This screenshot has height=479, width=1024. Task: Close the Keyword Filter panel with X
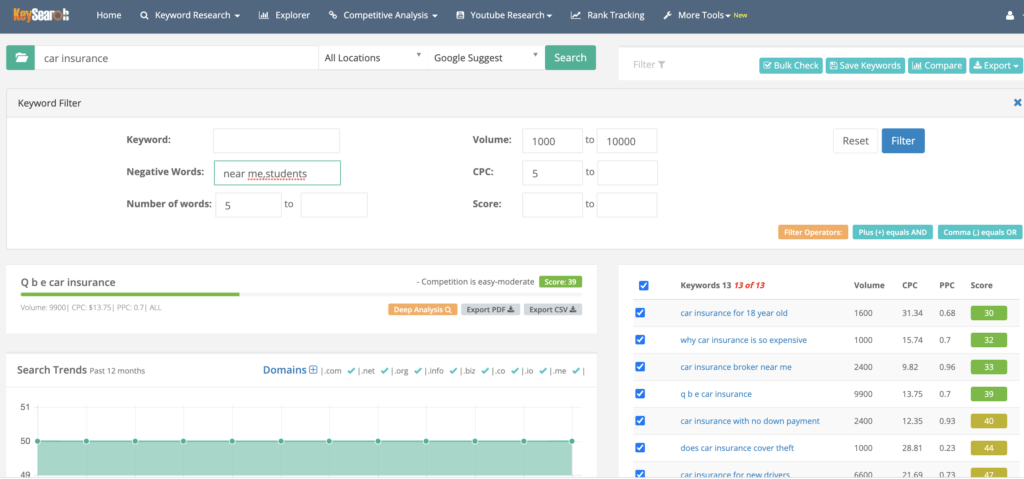1017,103
